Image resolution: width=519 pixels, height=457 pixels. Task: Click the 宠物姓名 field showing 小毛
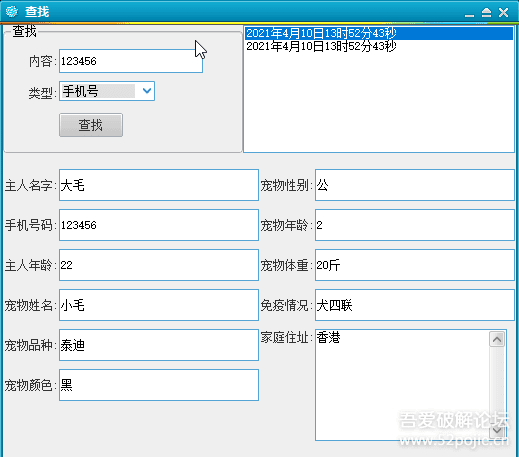point(159,305)
